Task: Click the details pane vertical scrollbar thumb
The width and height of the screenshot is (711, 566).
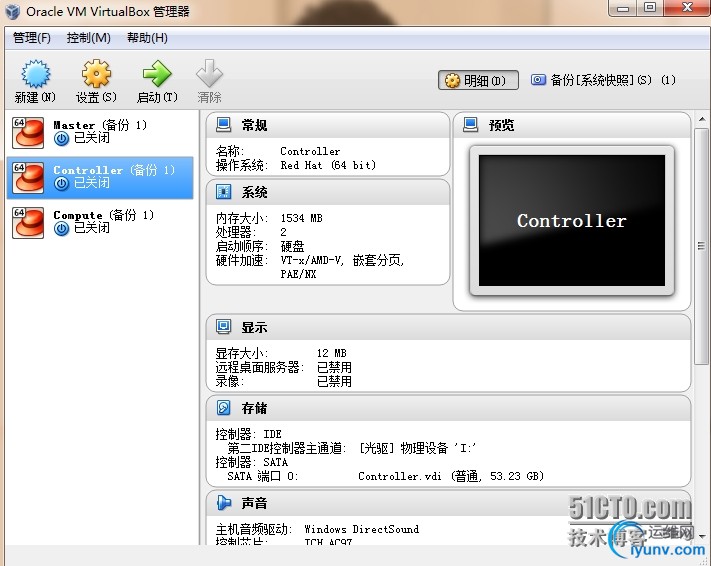Action: [701, 246]
